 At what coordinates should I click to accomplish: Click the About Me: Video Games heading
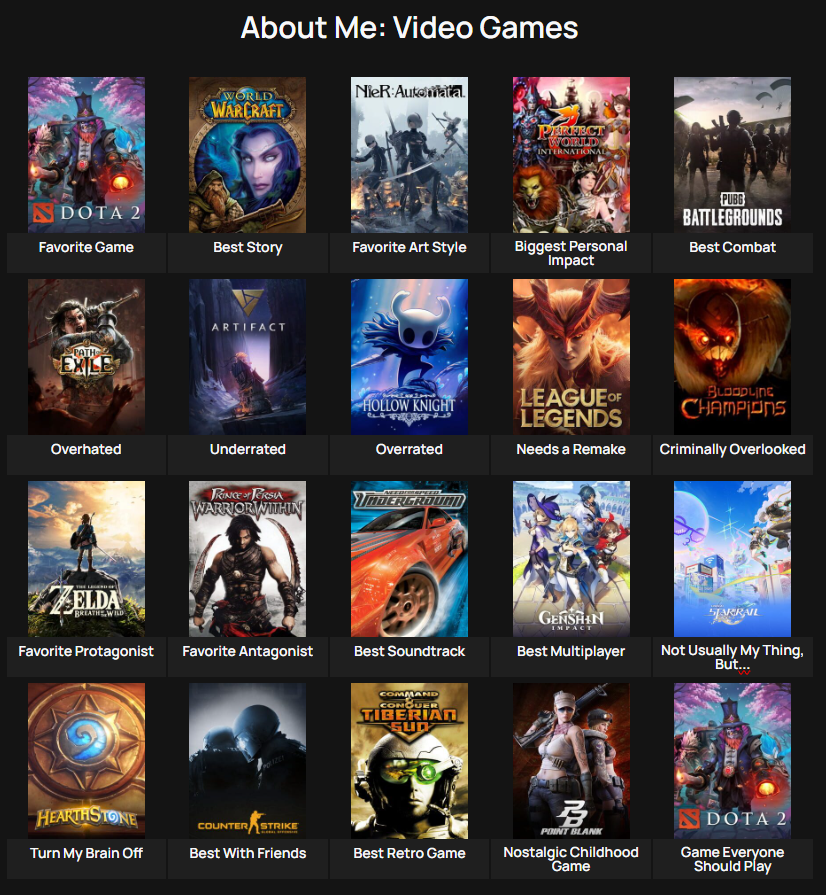pyautogui.click(x=409, y=27)
